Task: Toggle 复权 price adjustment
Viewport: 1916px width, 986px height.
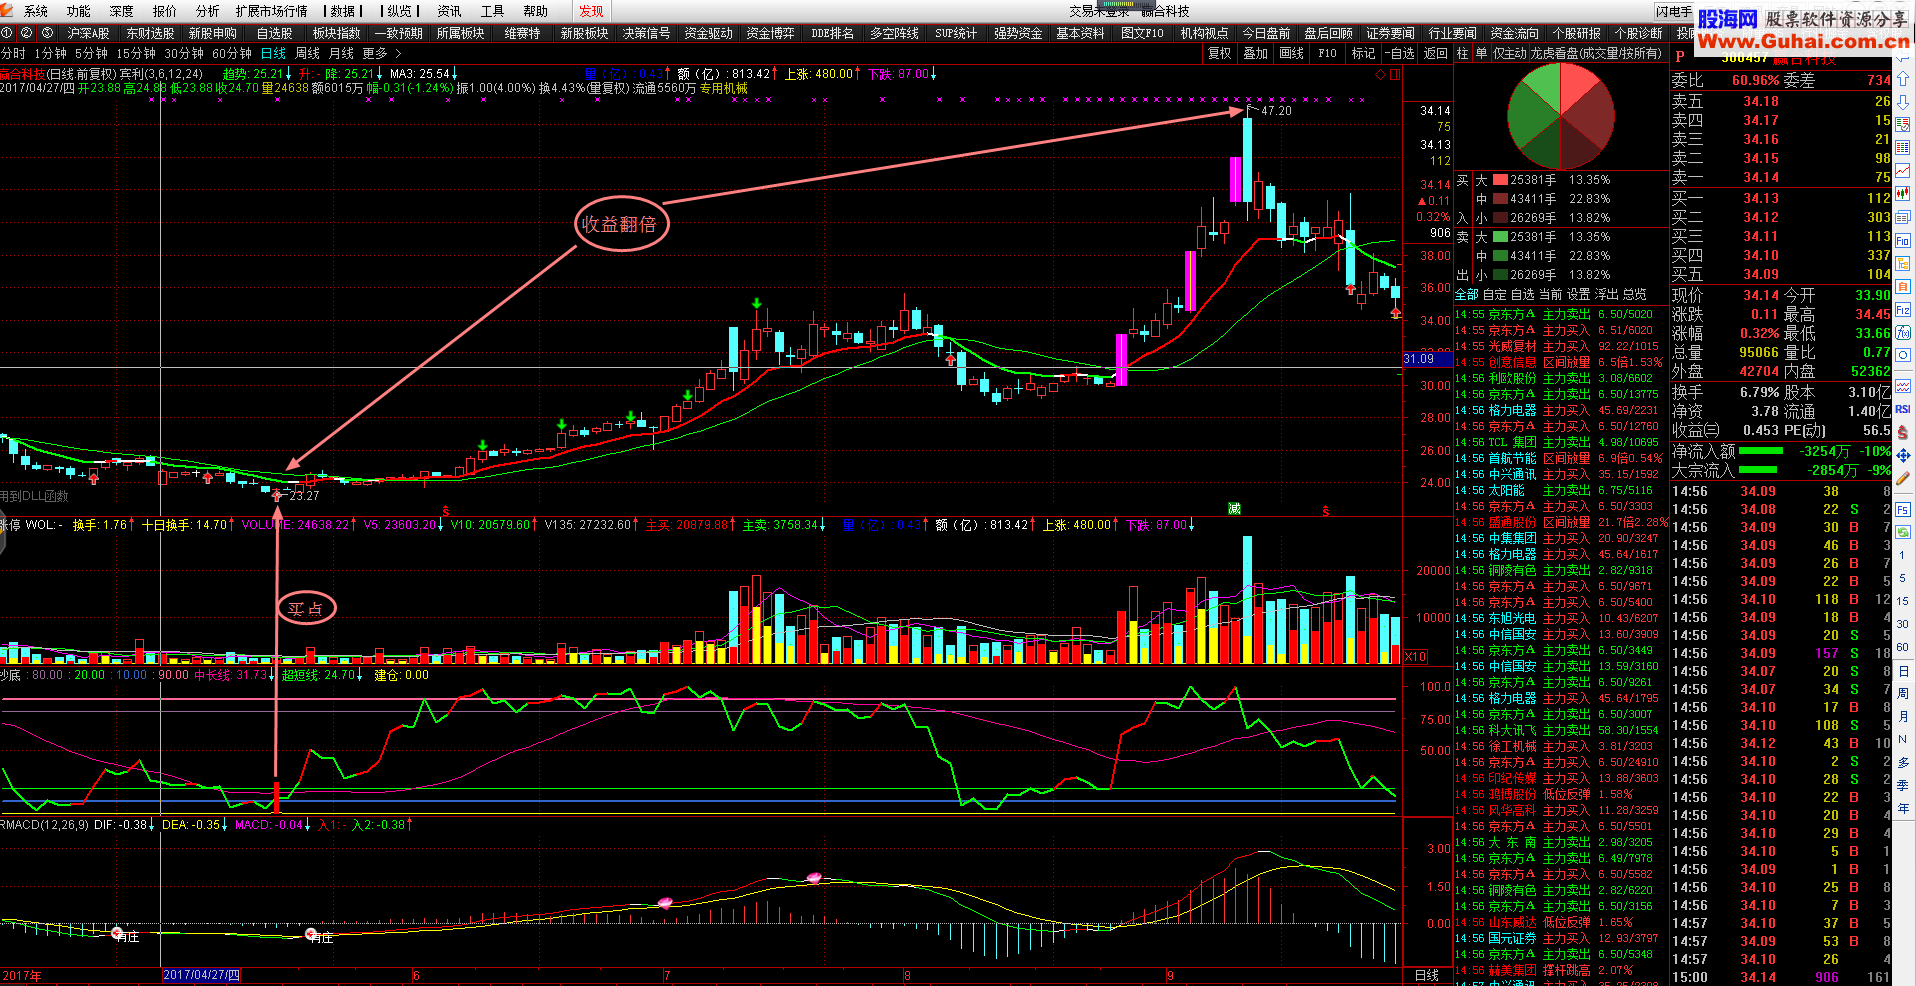Action: [x=1219, y=53]
